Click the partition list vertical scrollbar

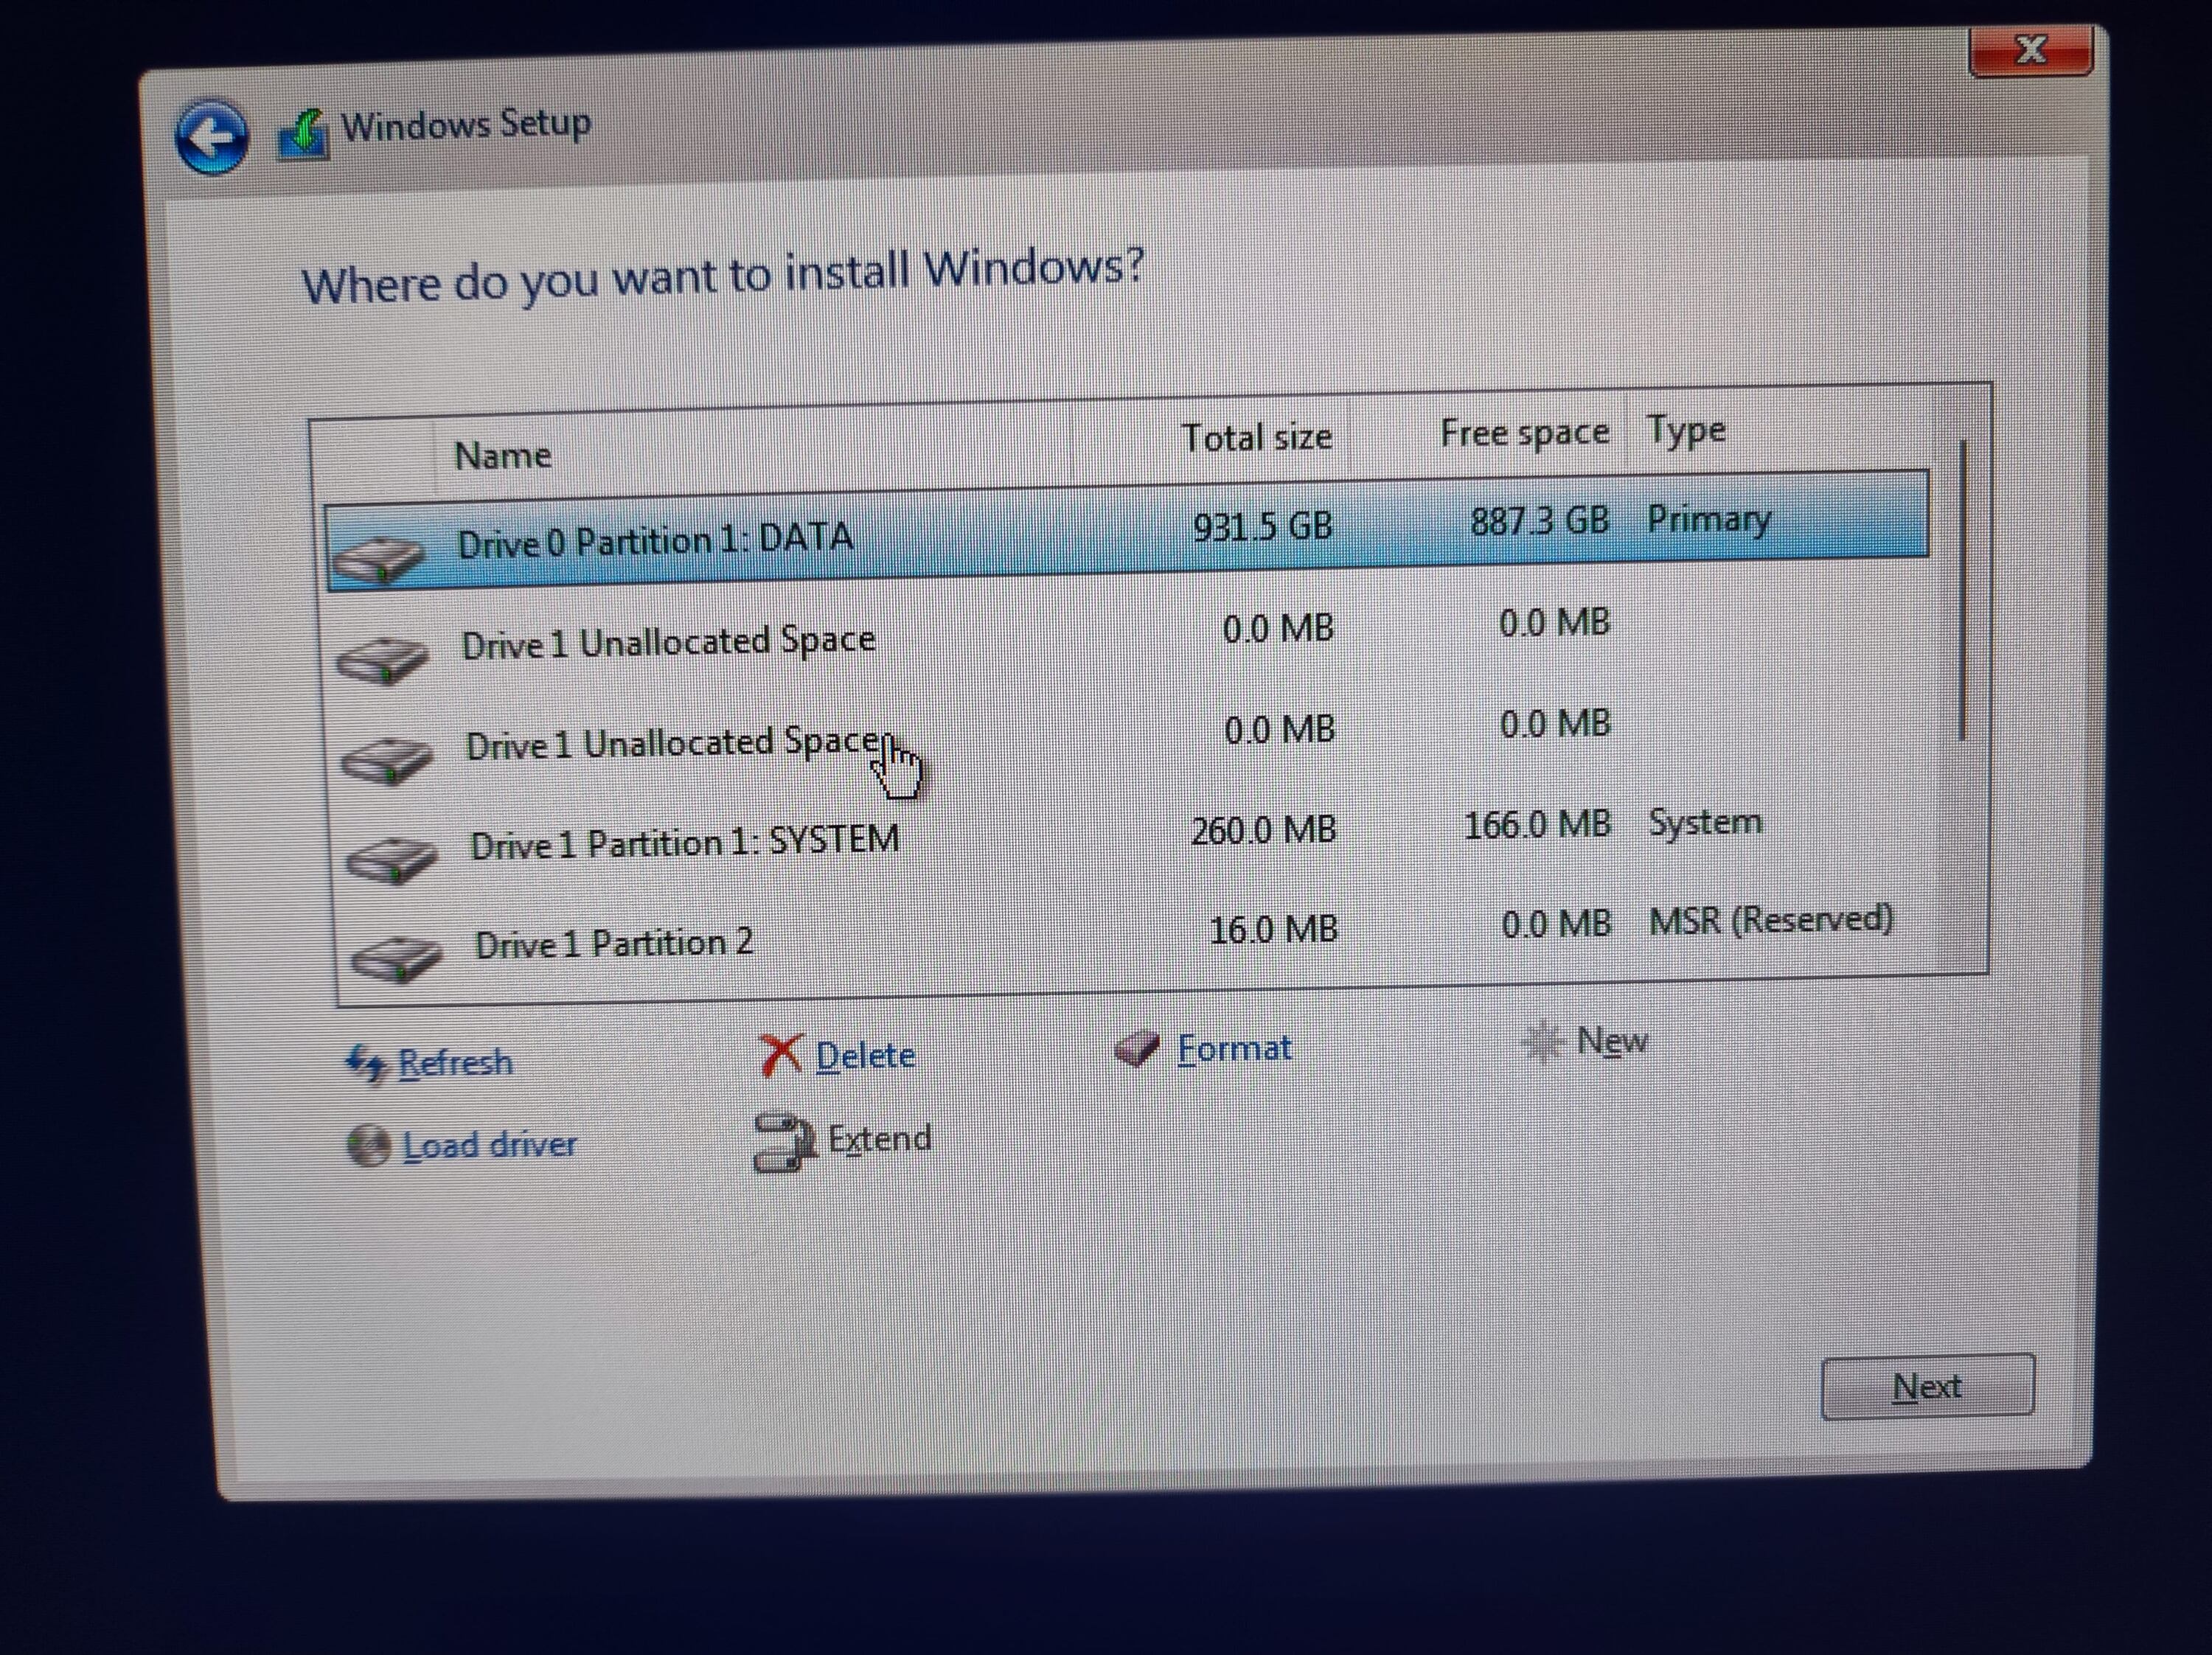pos(1963,590)
